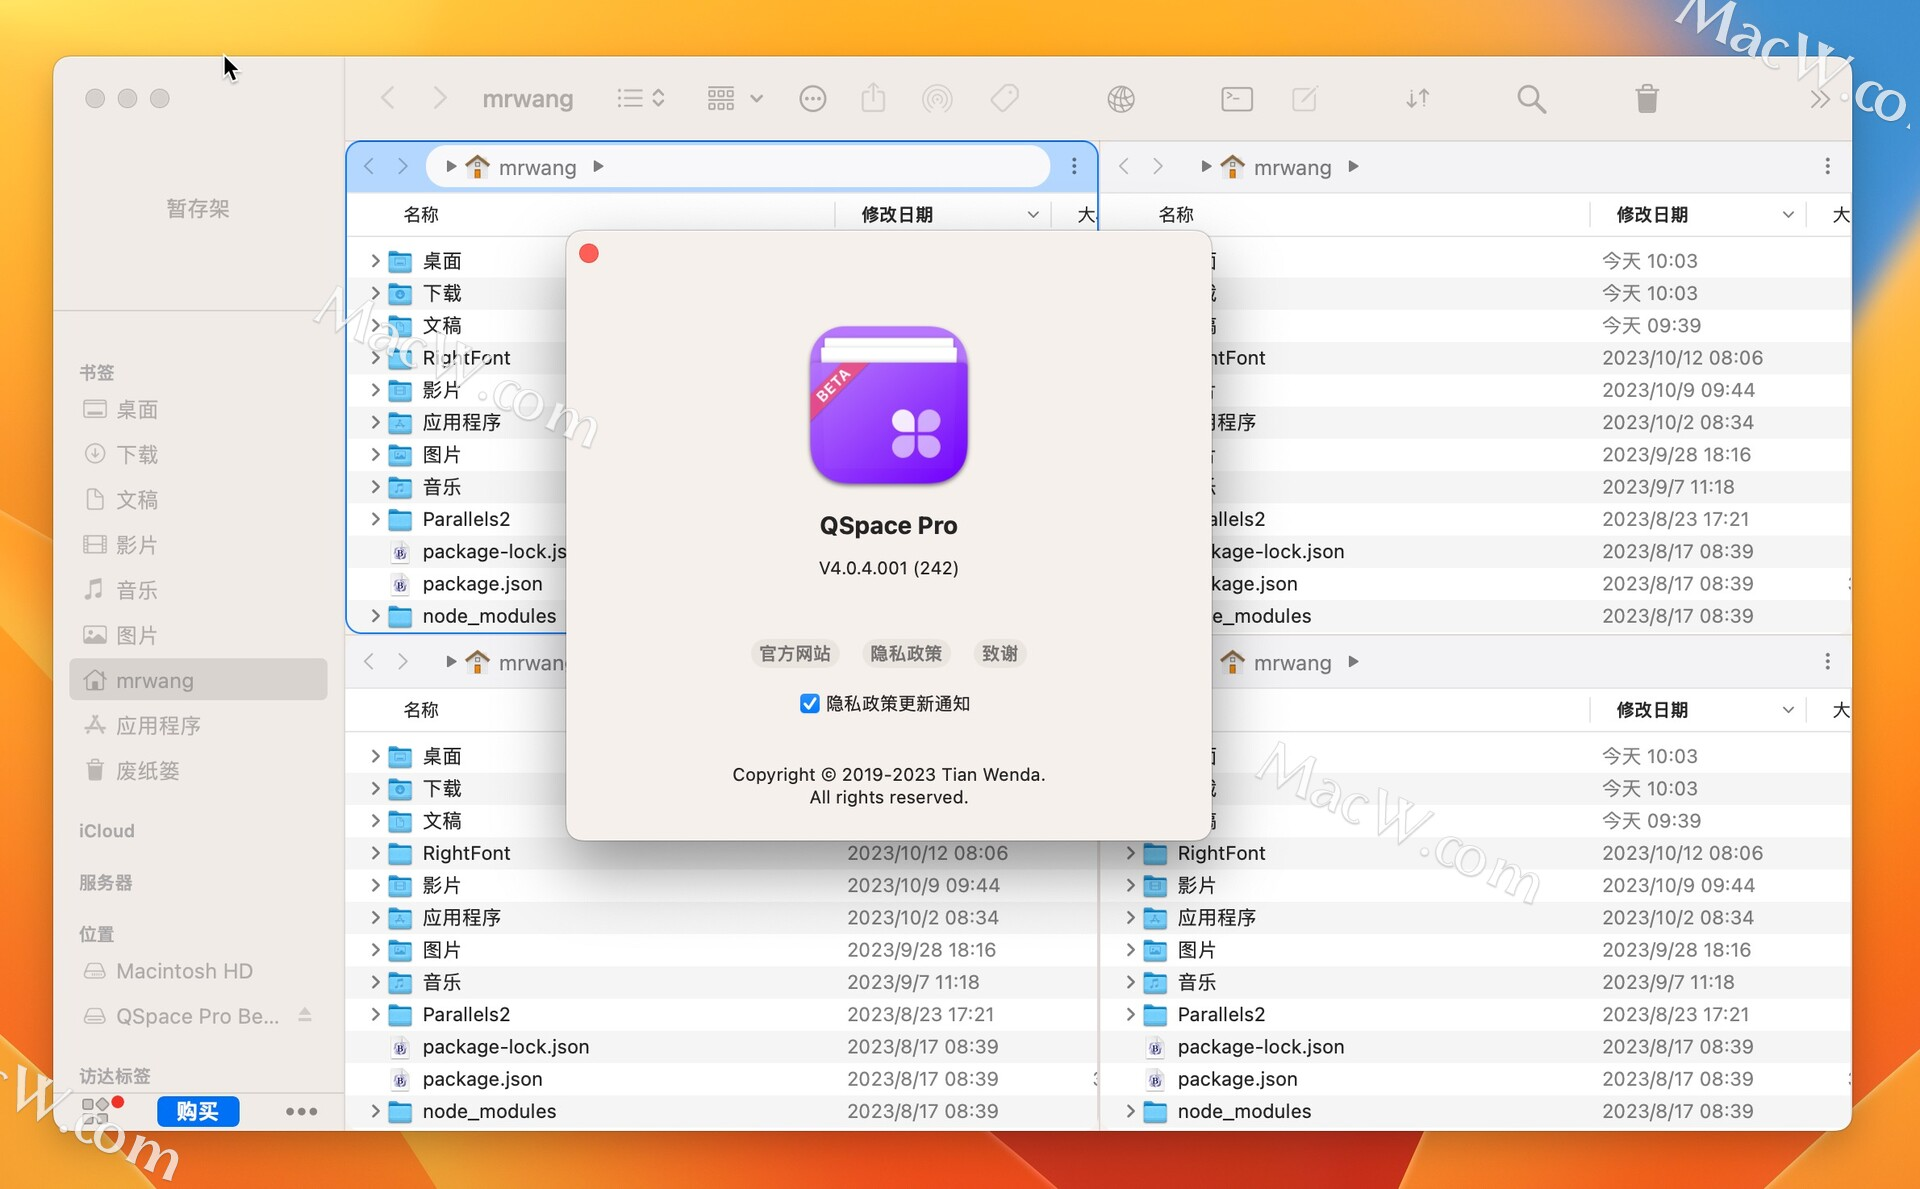This screenshot has height=1189, width=1920.
Task: Click the 暂存架 shelf area label
Action: click(198, 208)
